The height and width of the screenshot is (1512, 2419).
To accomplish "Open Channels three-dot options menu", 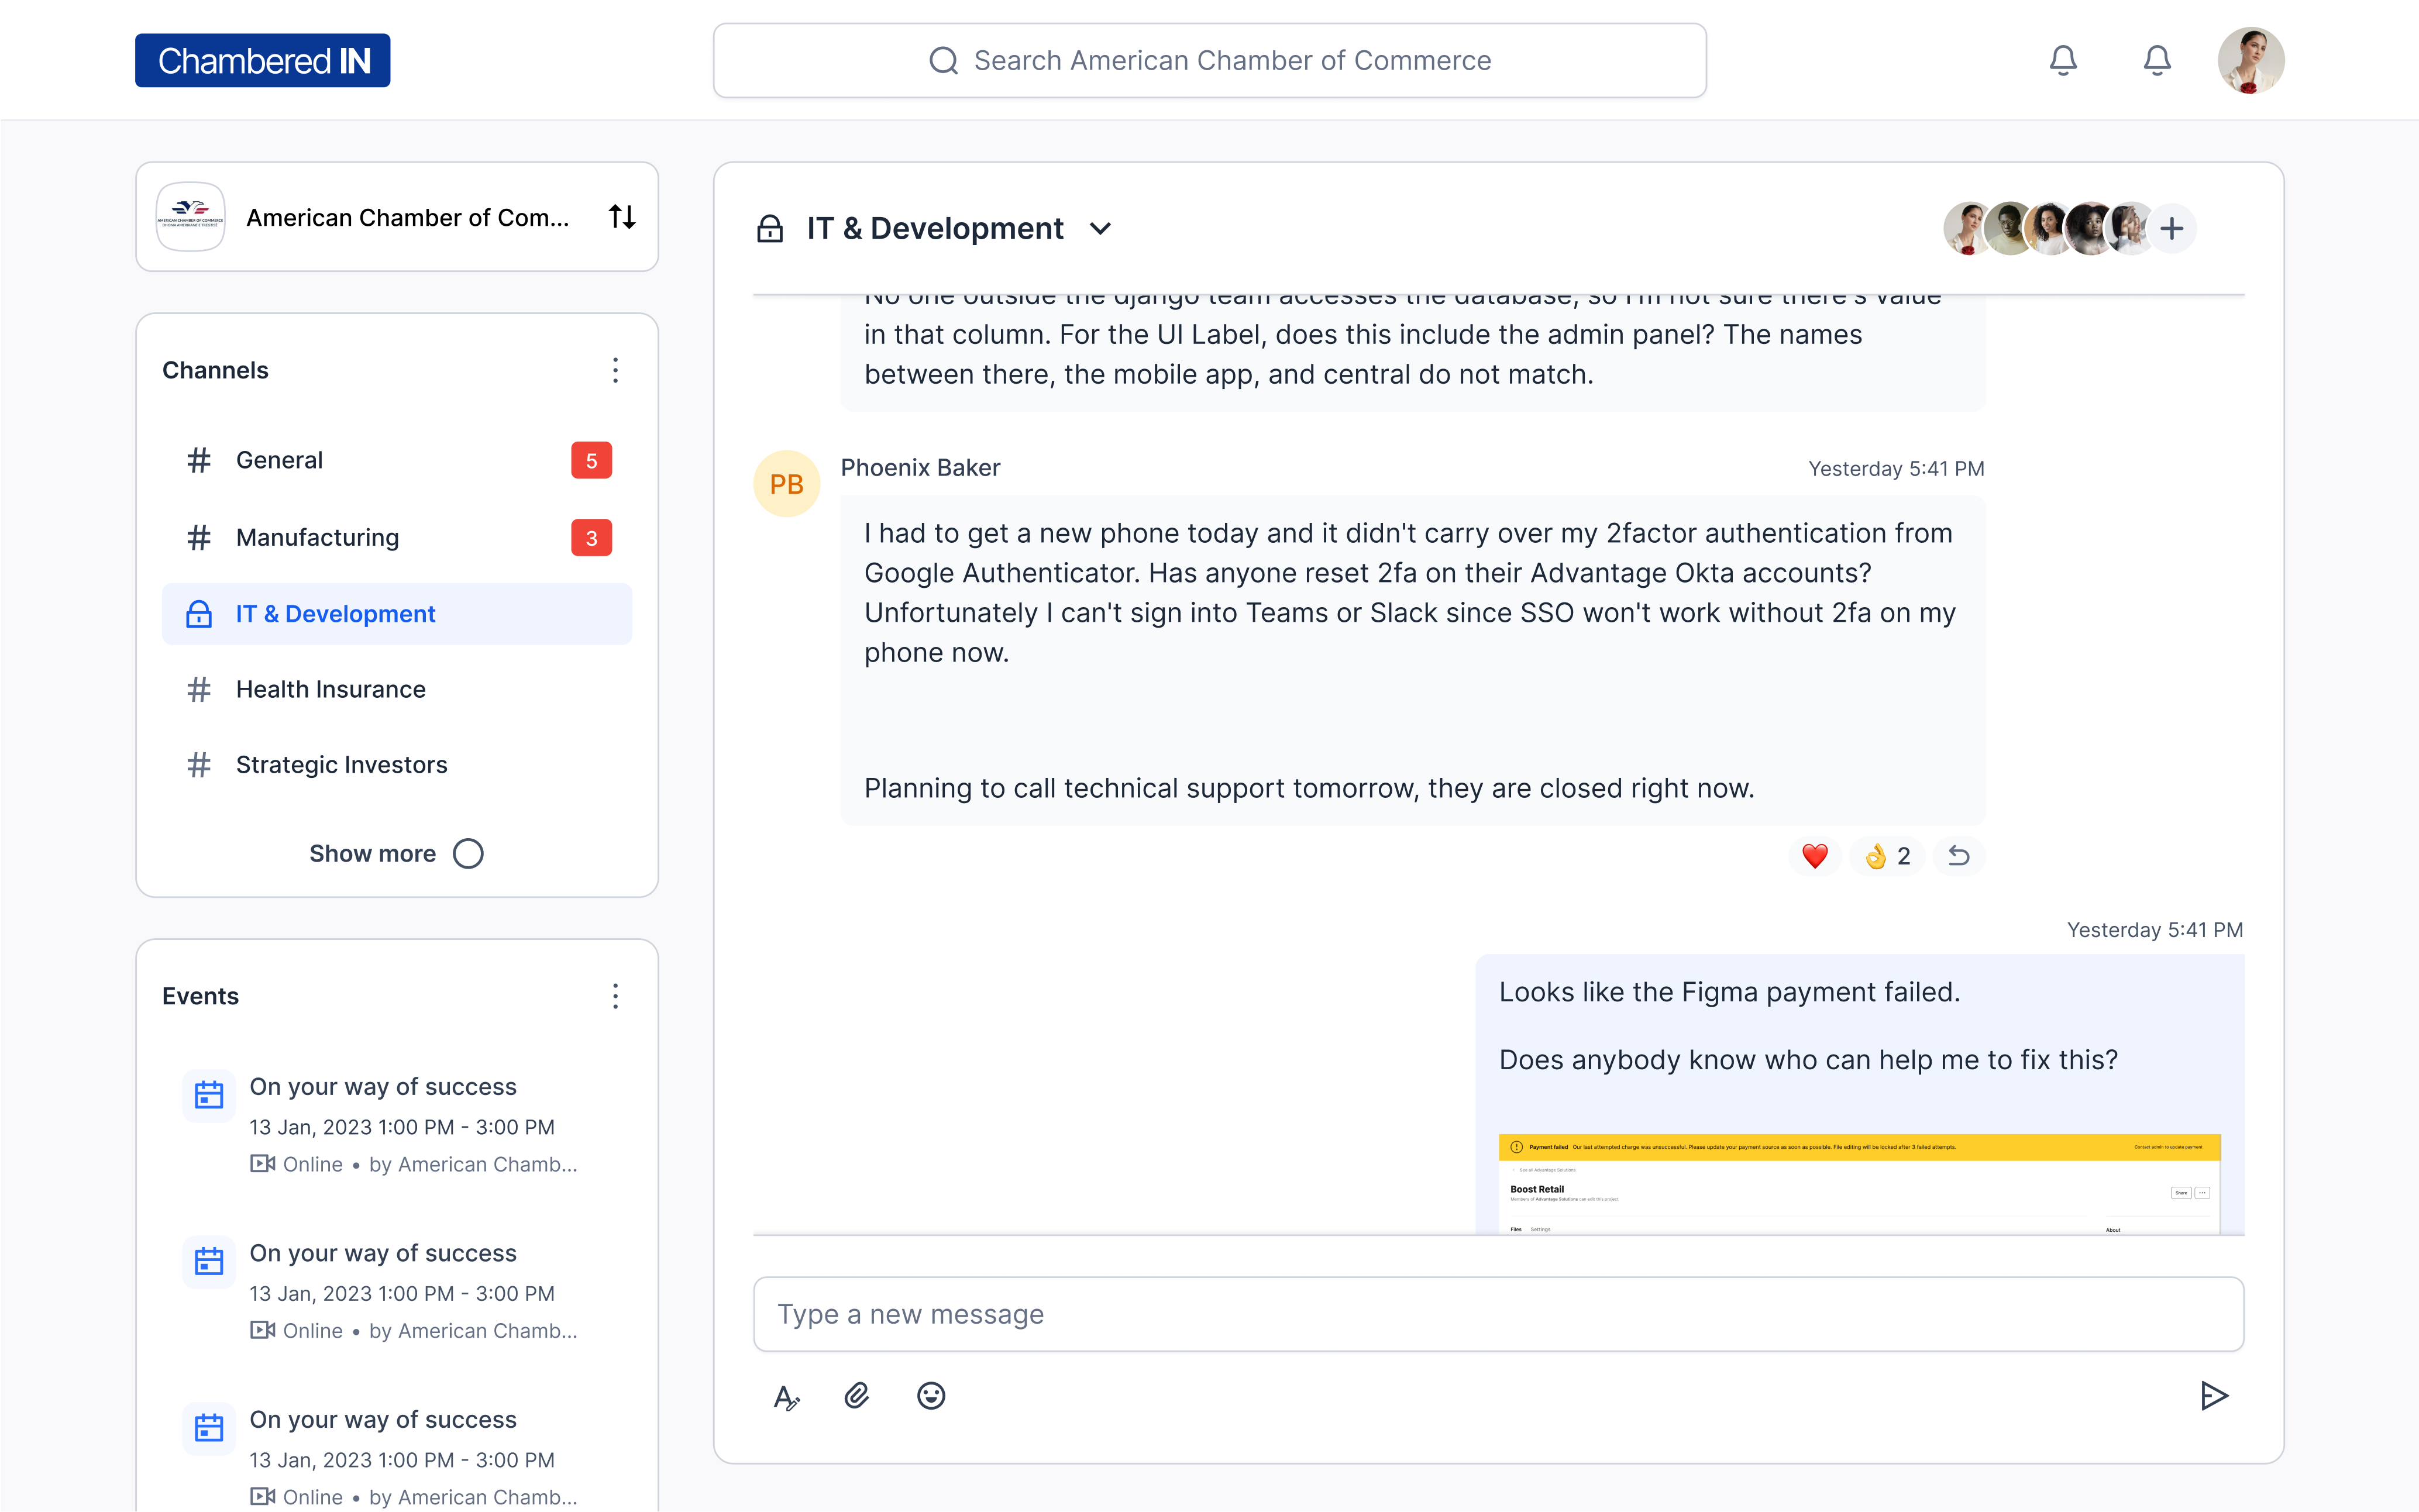I will tap(615, 370).
